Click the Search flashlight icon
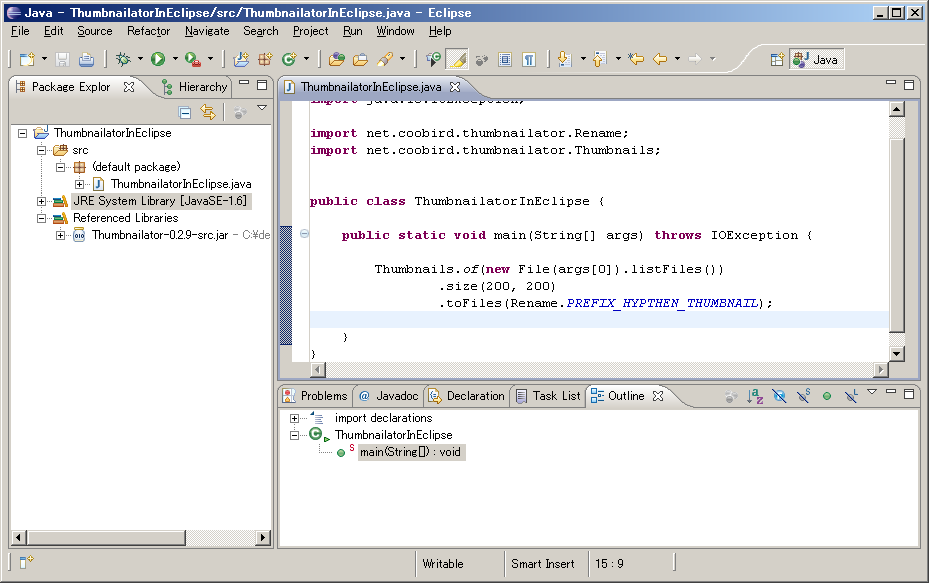929x583 pixels. (x=385, y=59)
